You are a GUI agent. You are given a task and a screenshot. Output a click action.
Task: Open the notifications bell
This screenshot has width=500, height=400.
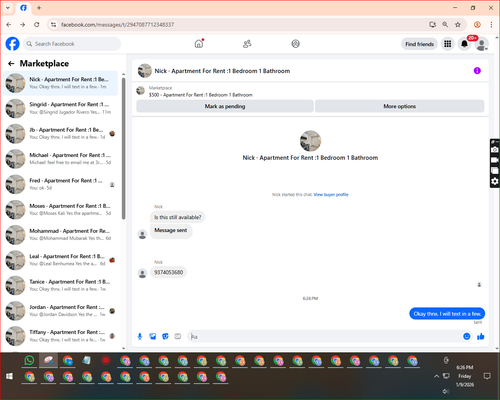point(464,44)
